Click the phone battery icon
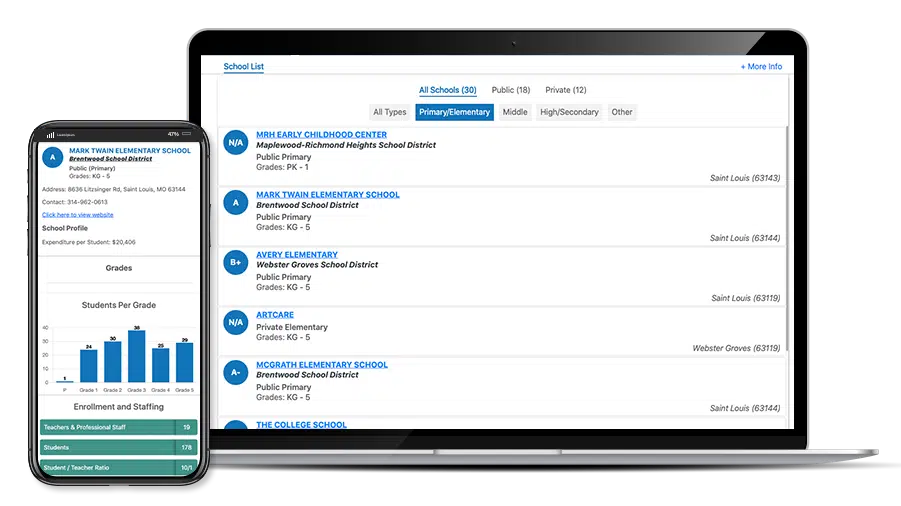Image resolution: width=901 pixels, height=506 pixels. pos(187,134)
